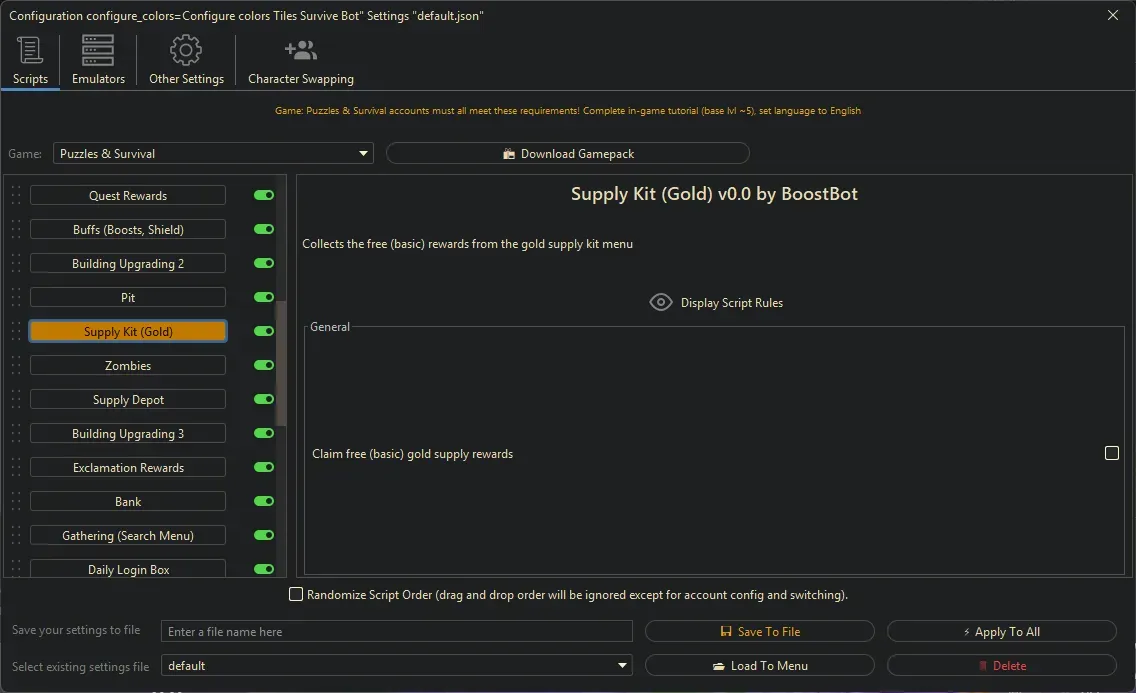Image resolution: width=1136 pixels, height=693 pixels.
Task: Click the Download Gamepack button
Action: pyautogui.click(x=567, y=153)
